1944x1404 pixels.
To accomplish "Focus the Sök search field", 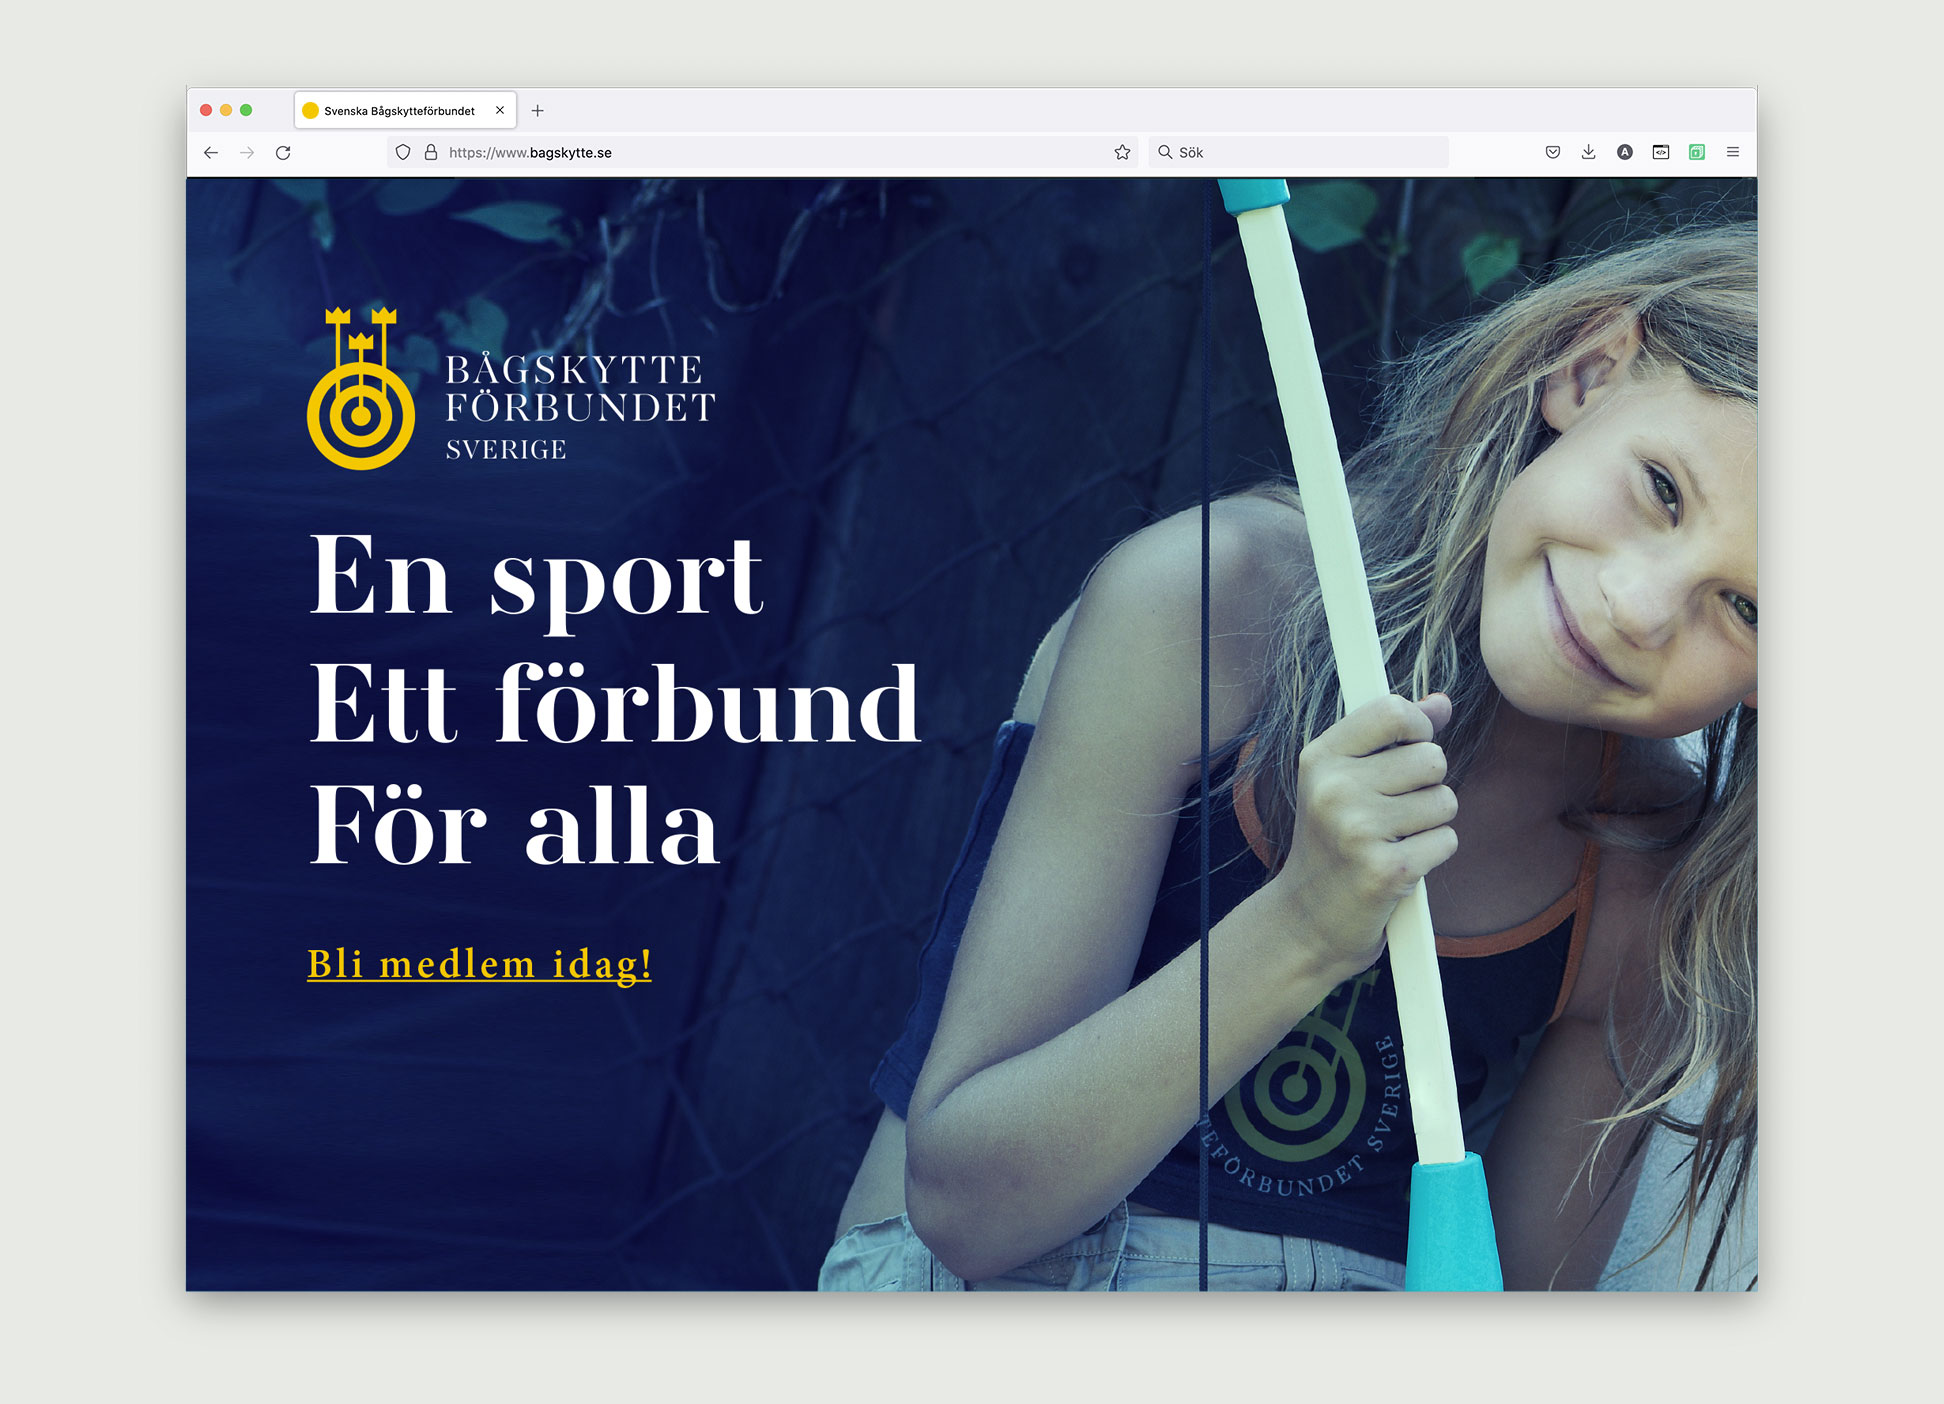I will pyautogui.click(x=1299, y=152).
